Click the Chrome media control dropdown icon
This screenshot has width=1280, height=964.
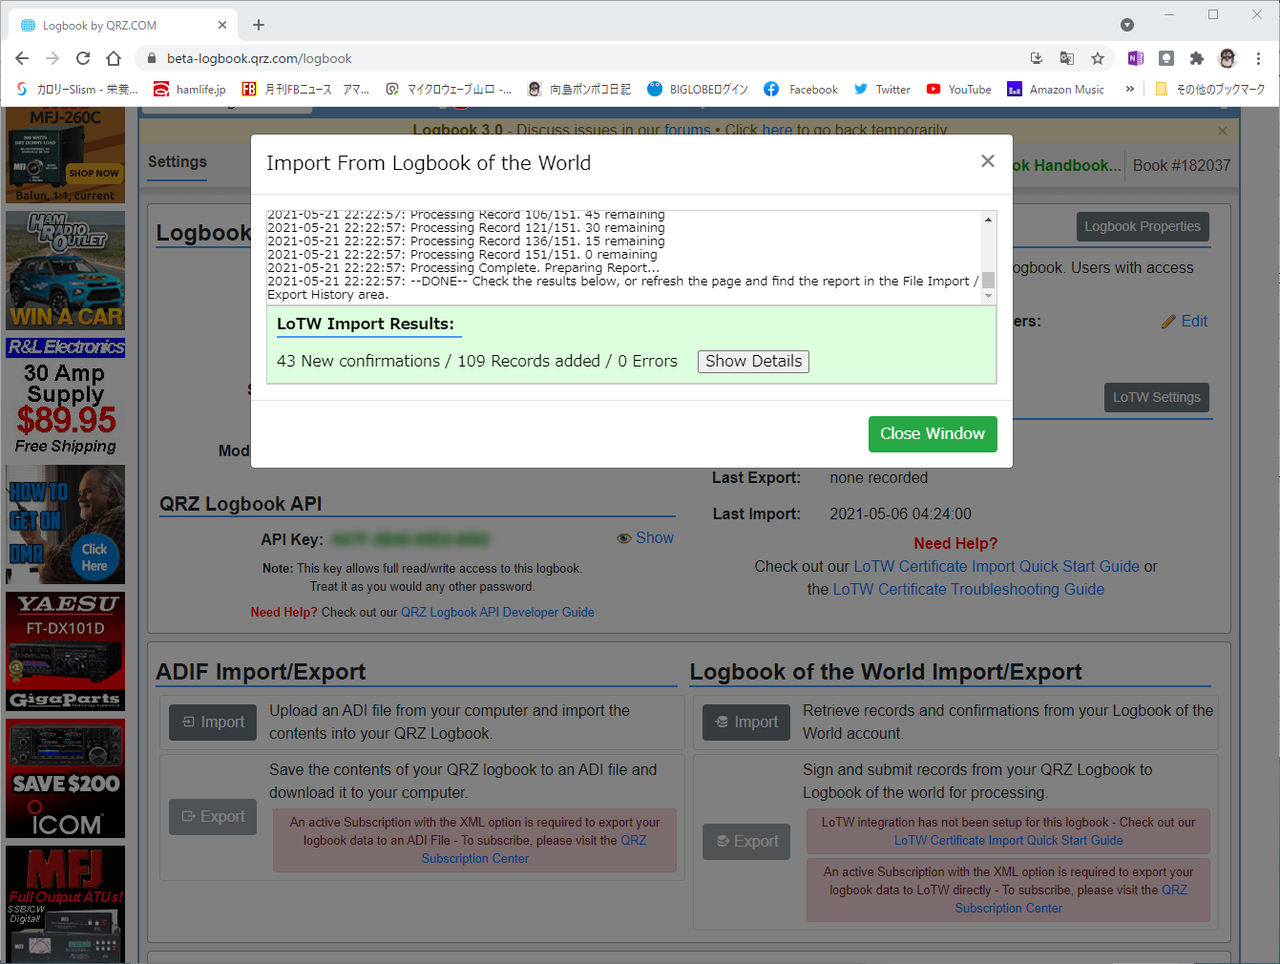click(x=1127, y=25)
